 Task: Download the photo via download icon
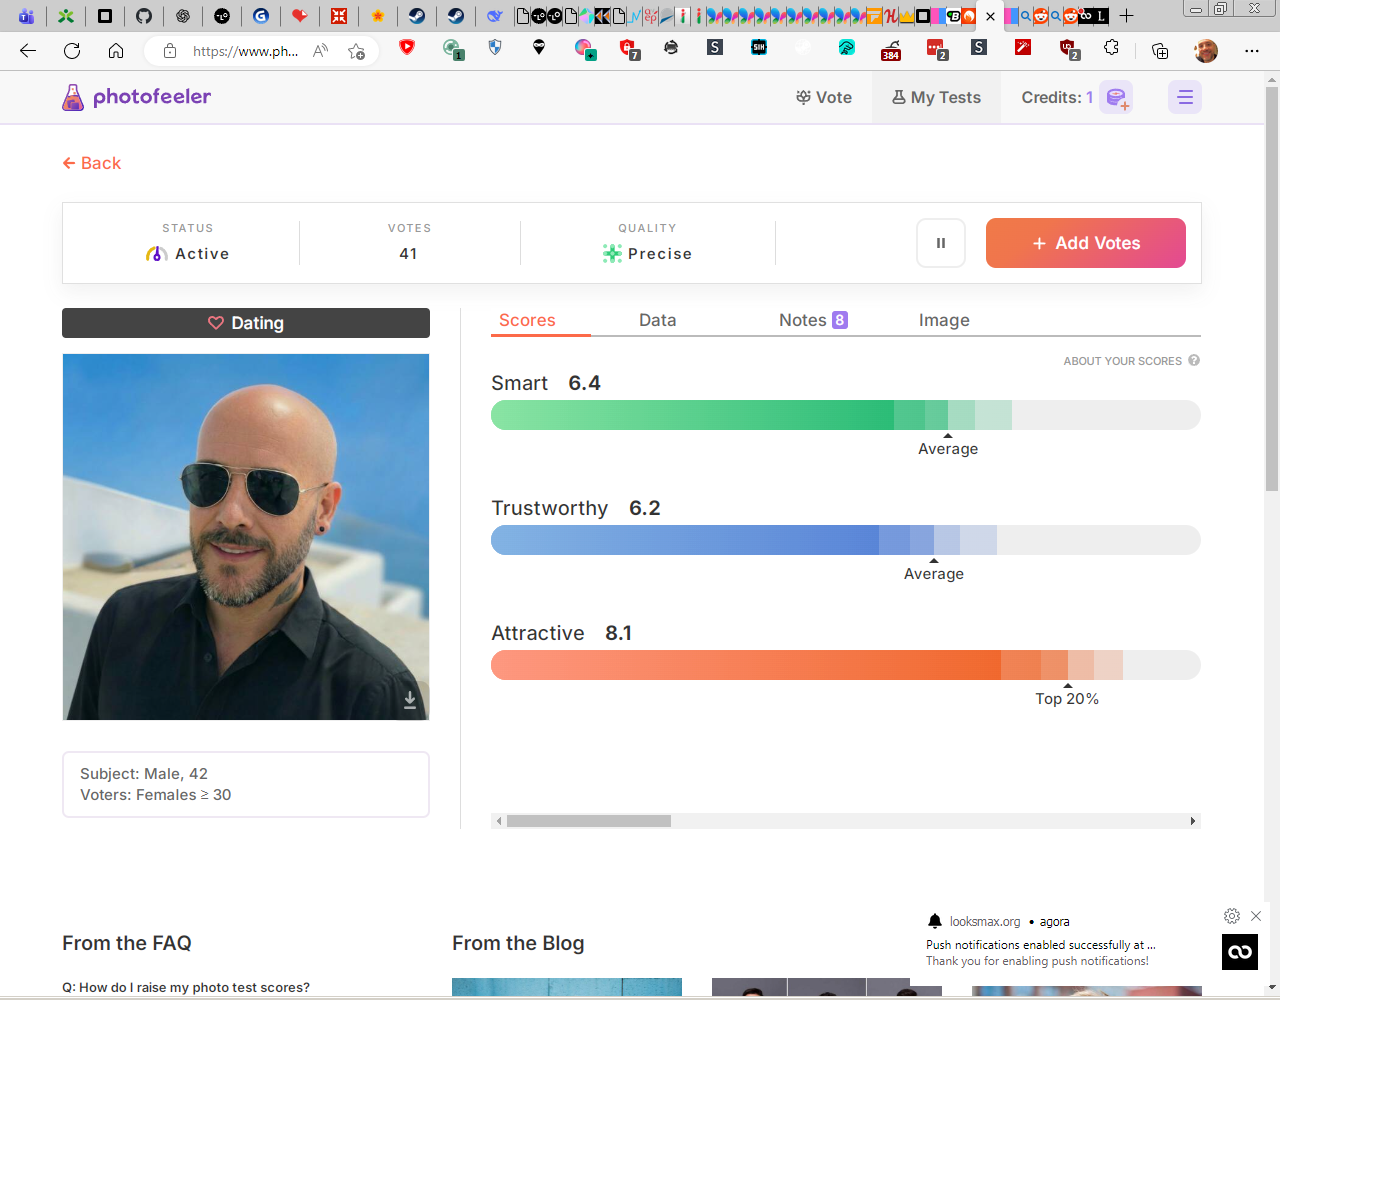410,700
